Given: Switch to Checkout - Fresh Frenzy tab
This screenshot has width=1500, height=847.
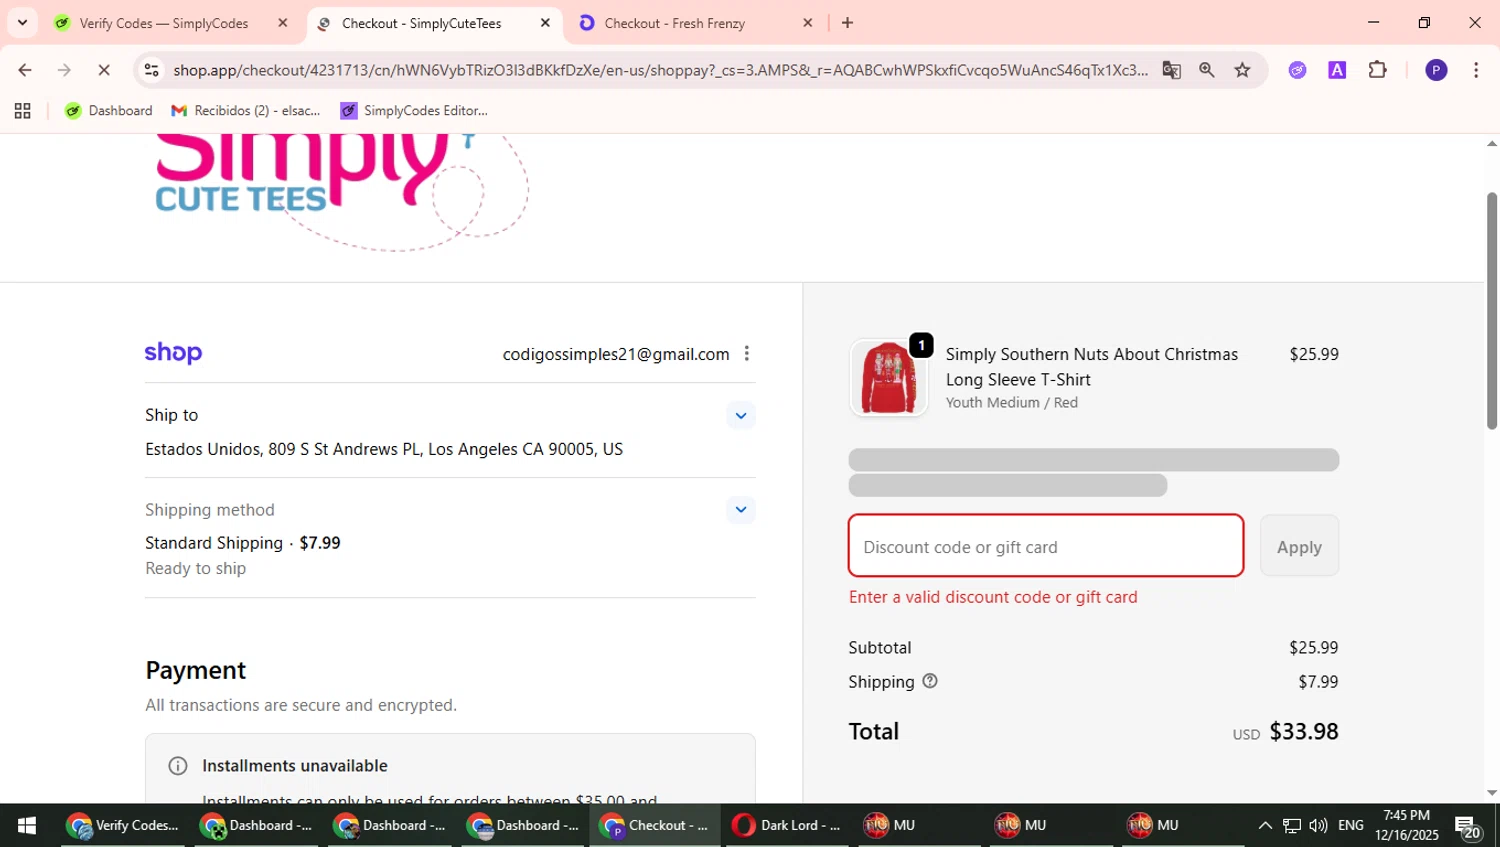Looking at the screenshot, I should click(674, 23).
